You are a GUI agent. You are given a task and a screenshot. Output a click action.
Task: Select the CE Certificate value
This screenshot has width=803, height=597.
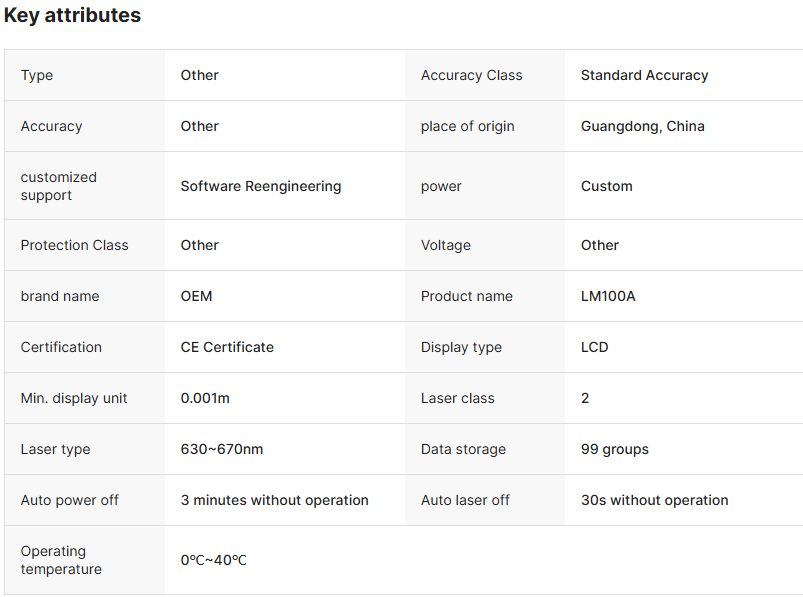pyautogui.click(x=227, y=347)
